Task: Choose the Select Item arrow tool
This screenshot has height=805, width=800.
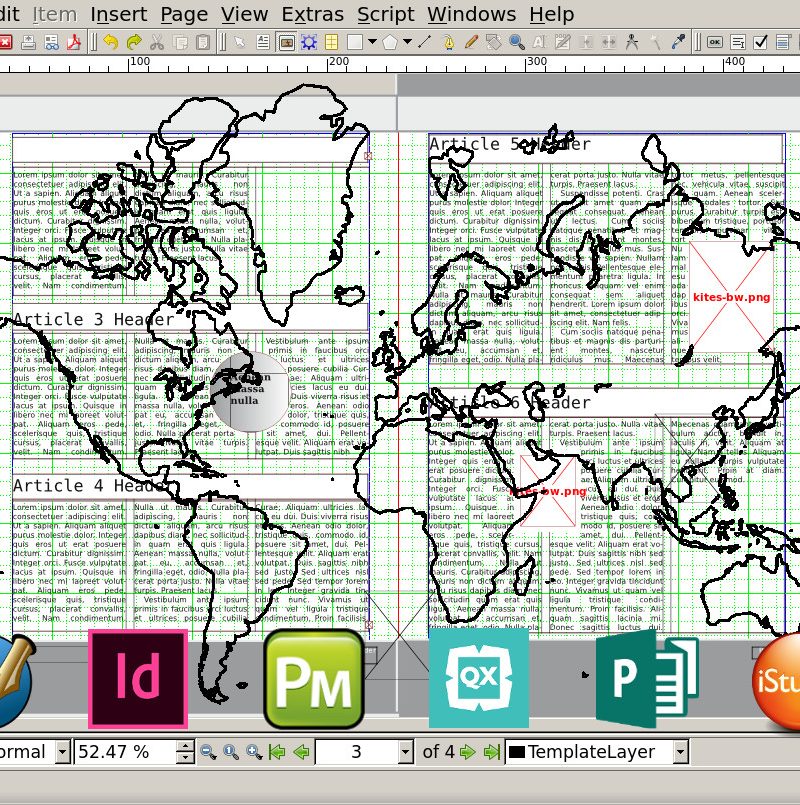Action: point(239,42)
